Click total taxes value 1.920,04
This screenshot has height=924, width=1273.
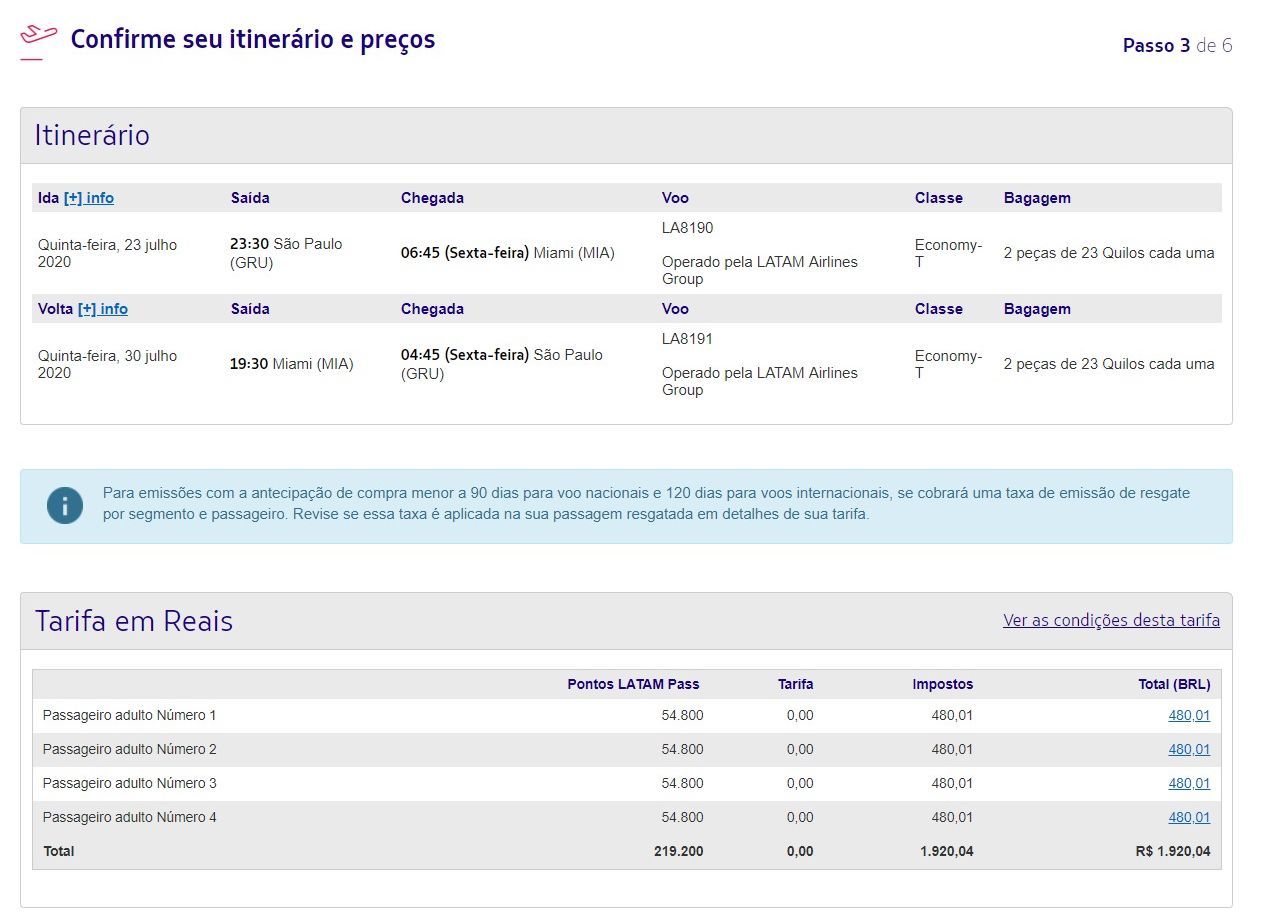(946, 852)
